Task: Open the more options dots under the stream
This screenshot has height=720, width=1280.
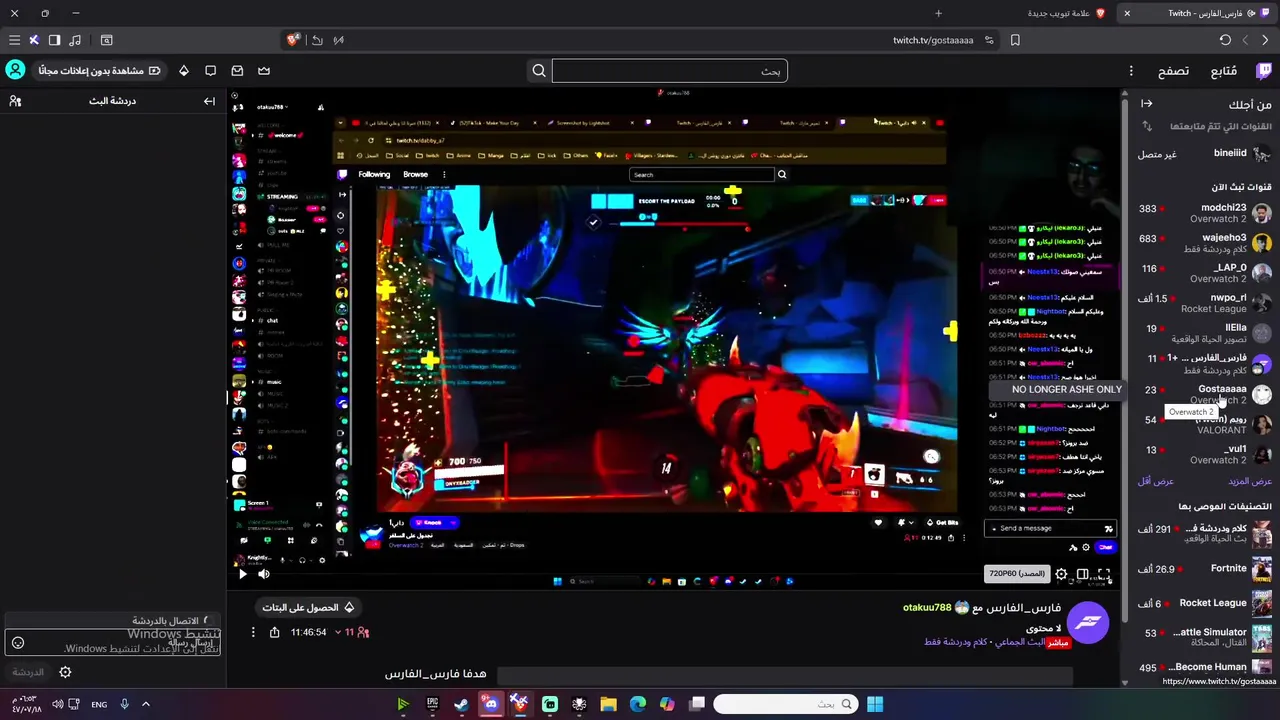Action: pyautogui.click(x=253, y=632)
